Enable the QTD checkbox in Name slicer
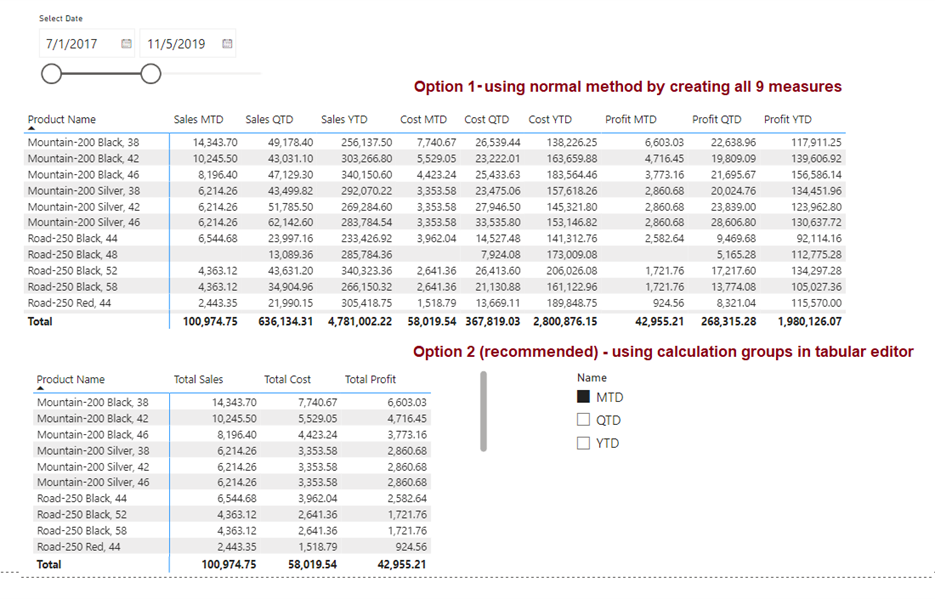Image resolution: width=935 pixels, height=599 pixels. click(x=584, y=420)
